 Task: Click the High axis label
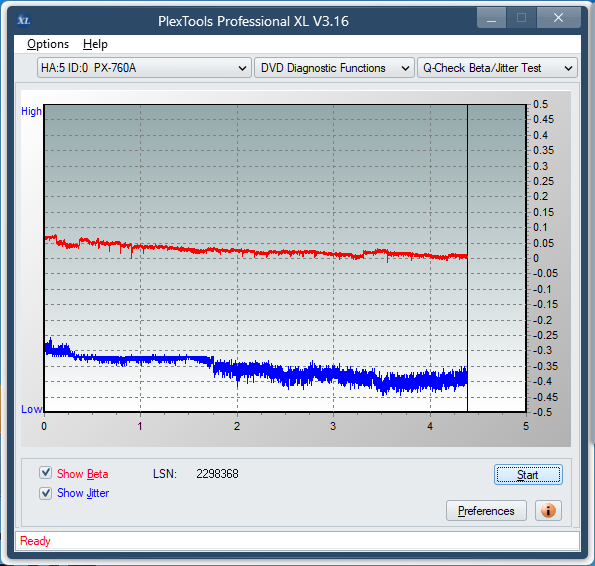[x=31, y=111]
